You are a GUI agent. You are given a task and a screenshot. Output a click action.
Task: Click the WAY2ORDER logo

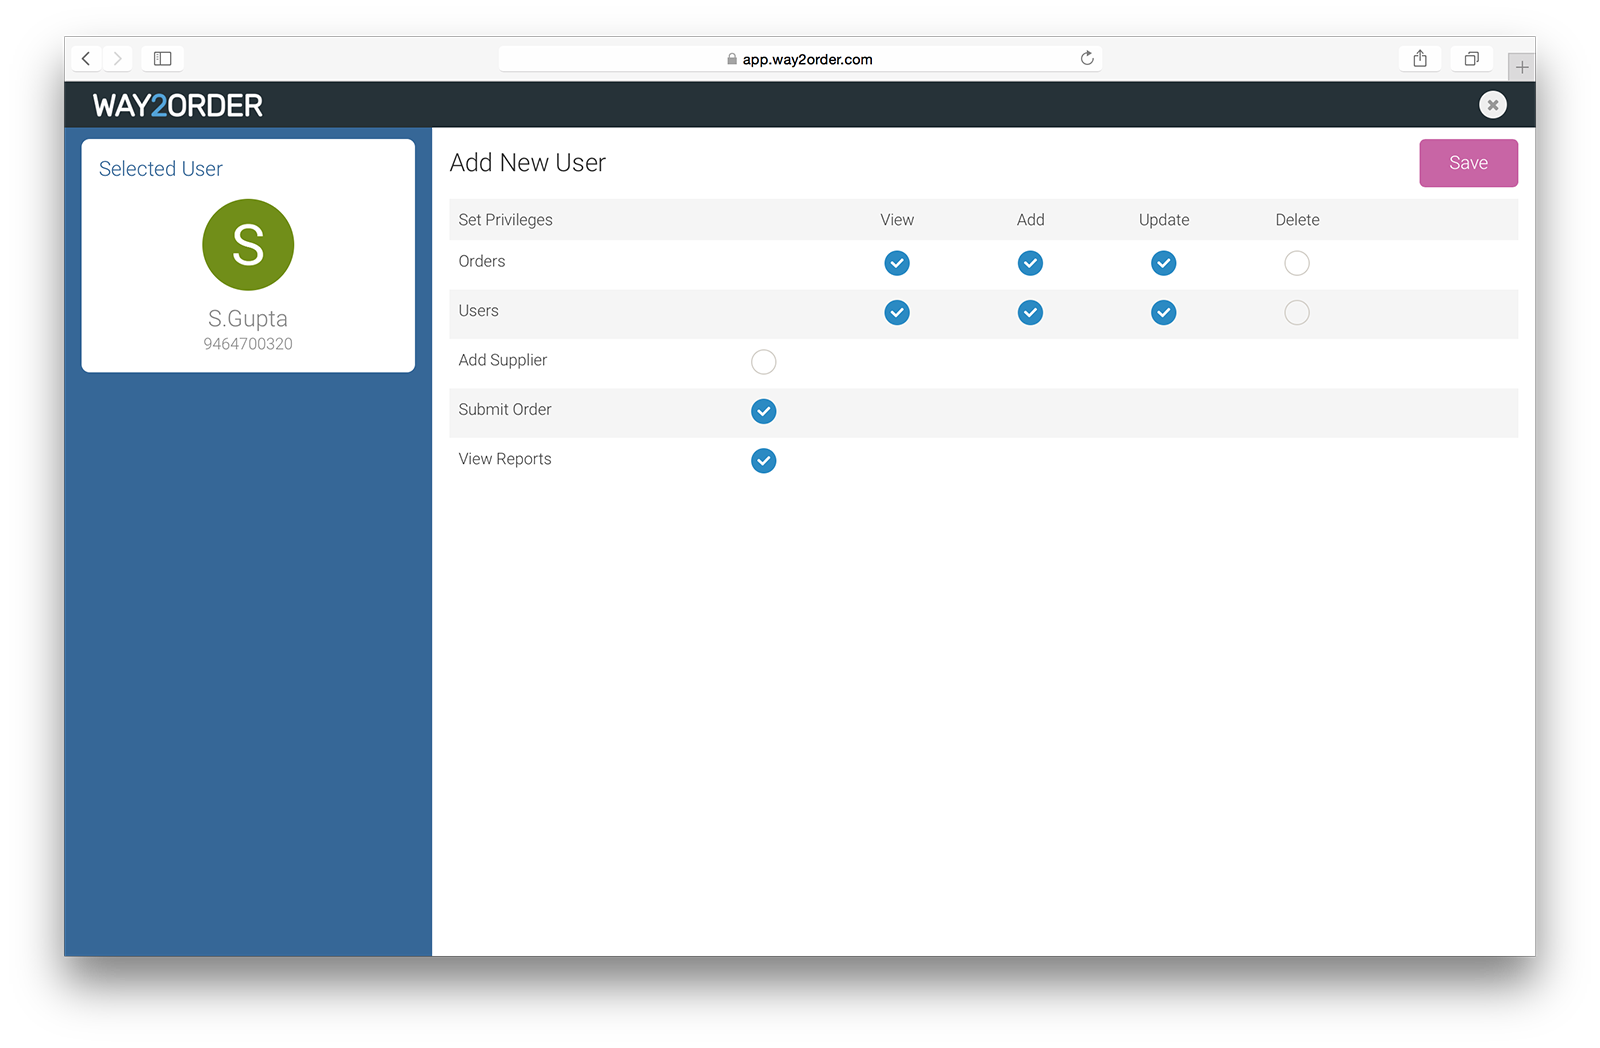(178, 105)
